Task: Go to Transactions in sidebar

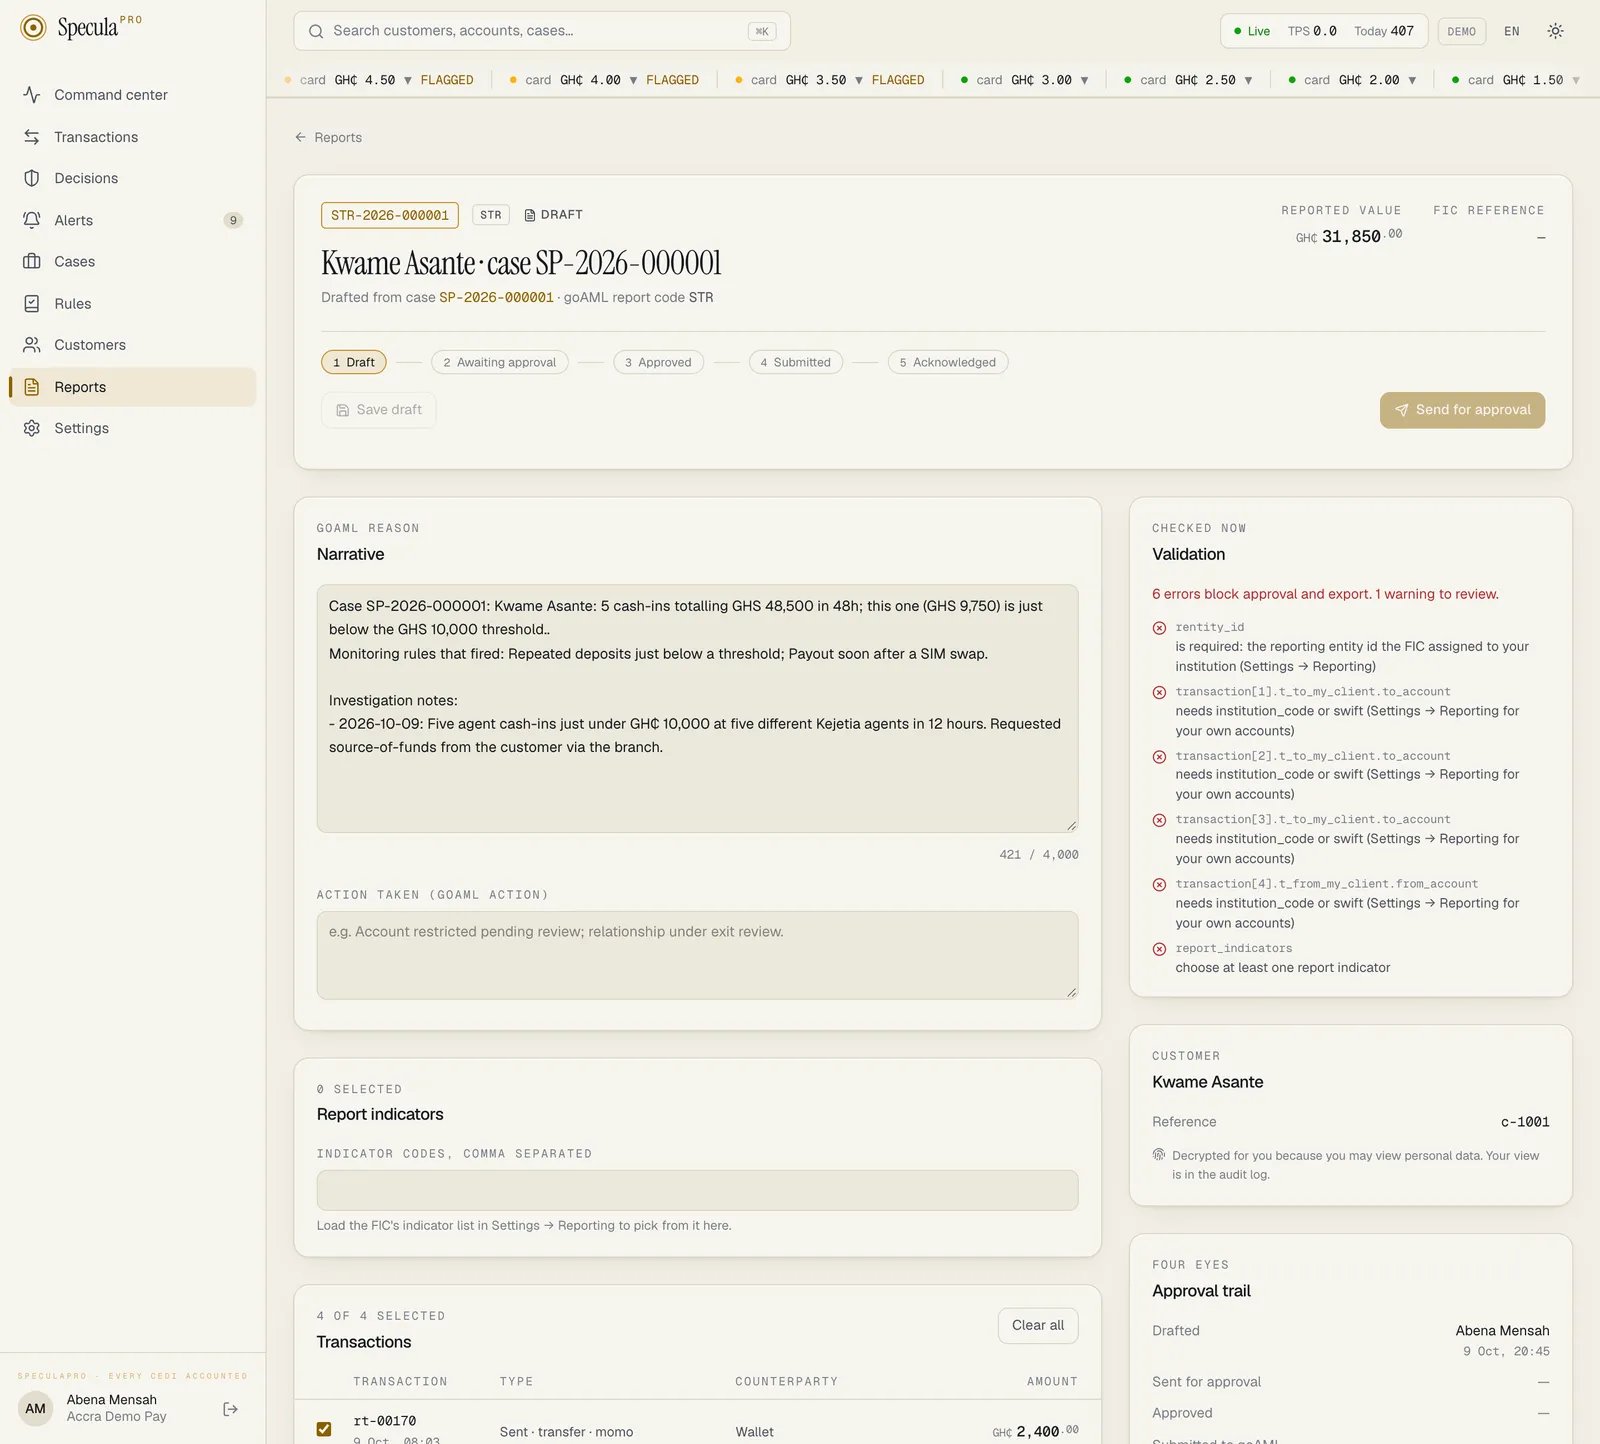Action: (x=132, y=137)
